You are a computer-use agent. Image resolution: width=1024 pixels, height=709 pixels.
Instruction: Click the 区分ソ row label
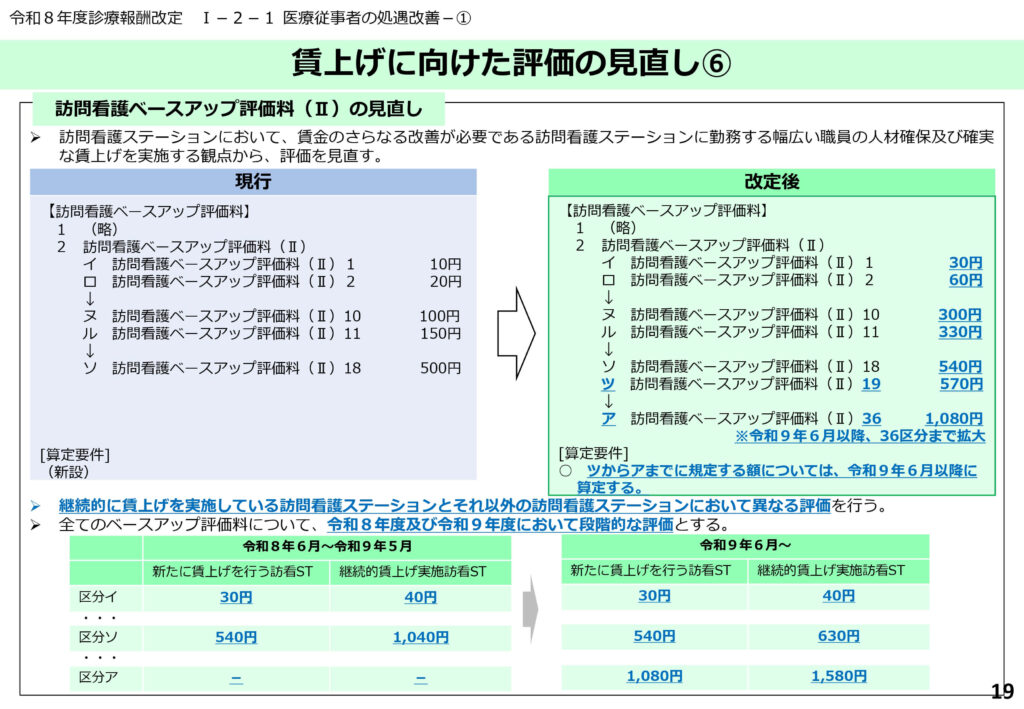tap(98, 637)
